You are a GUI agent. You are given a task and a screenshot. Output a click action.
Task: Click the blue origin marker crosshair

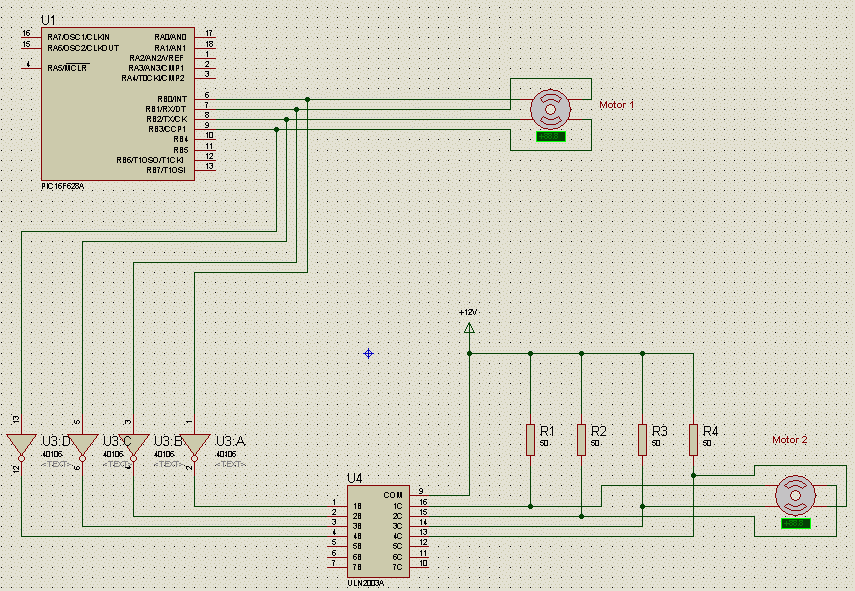(x=368, y=353)
